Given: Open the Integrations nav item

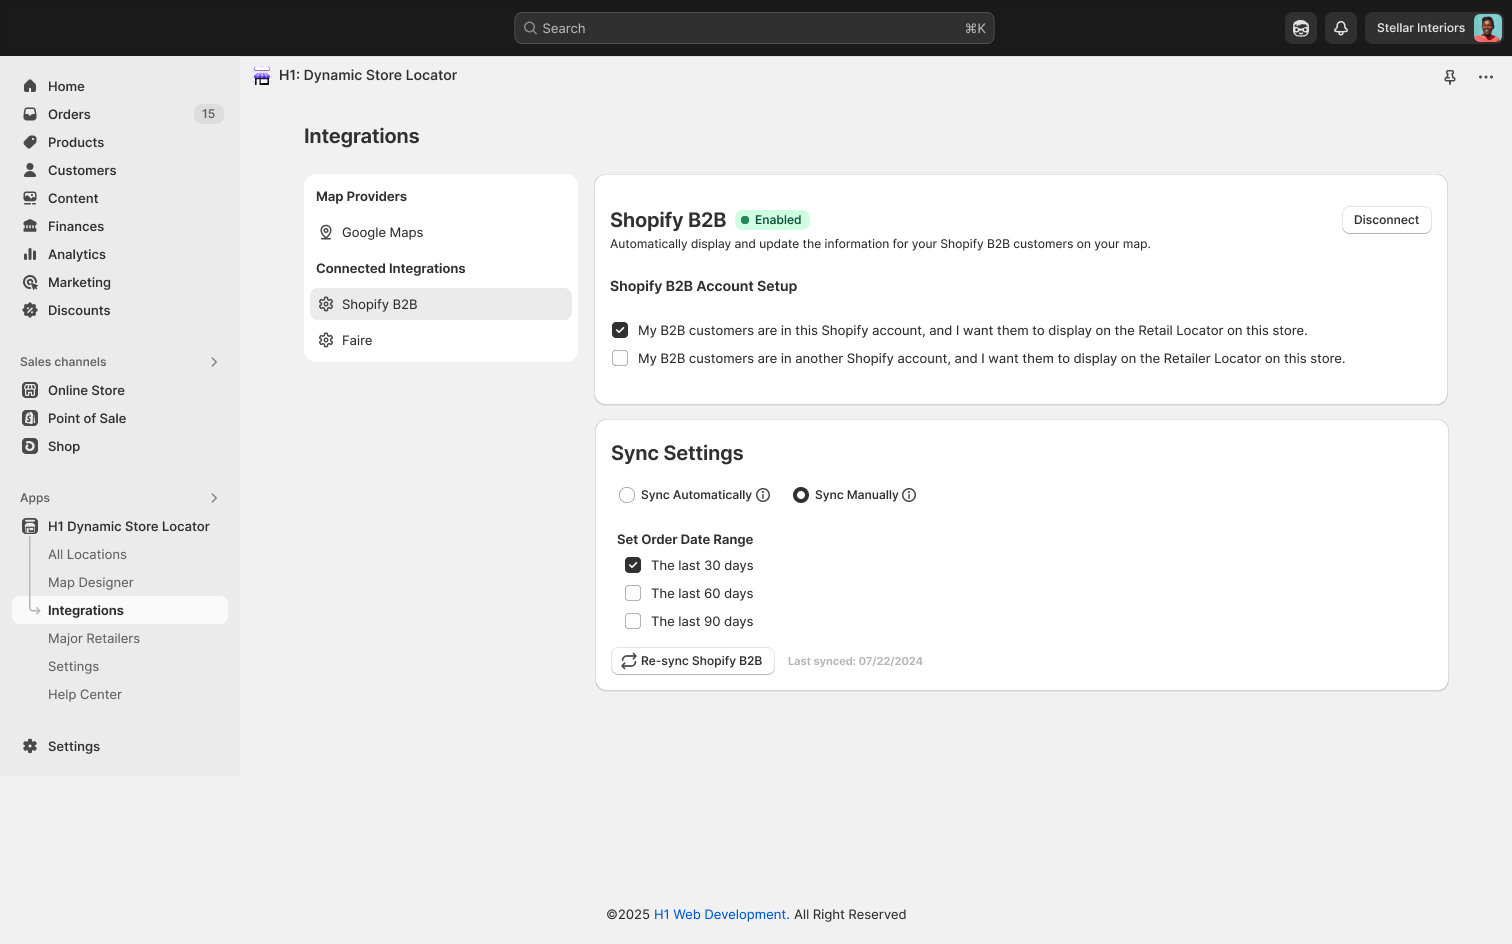Looking at the screenshot, I should 120,610.
